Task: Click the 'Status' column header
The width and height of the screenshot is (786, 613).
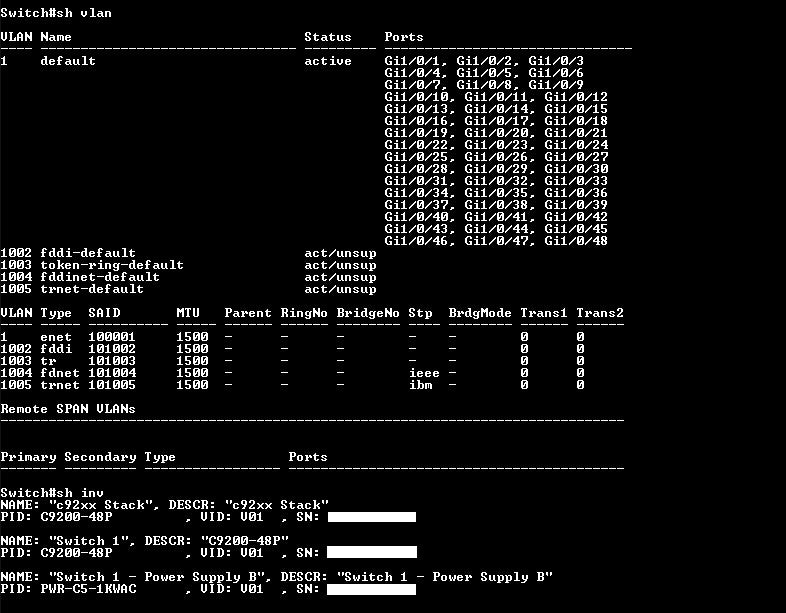Action: [x=328, y=37]
